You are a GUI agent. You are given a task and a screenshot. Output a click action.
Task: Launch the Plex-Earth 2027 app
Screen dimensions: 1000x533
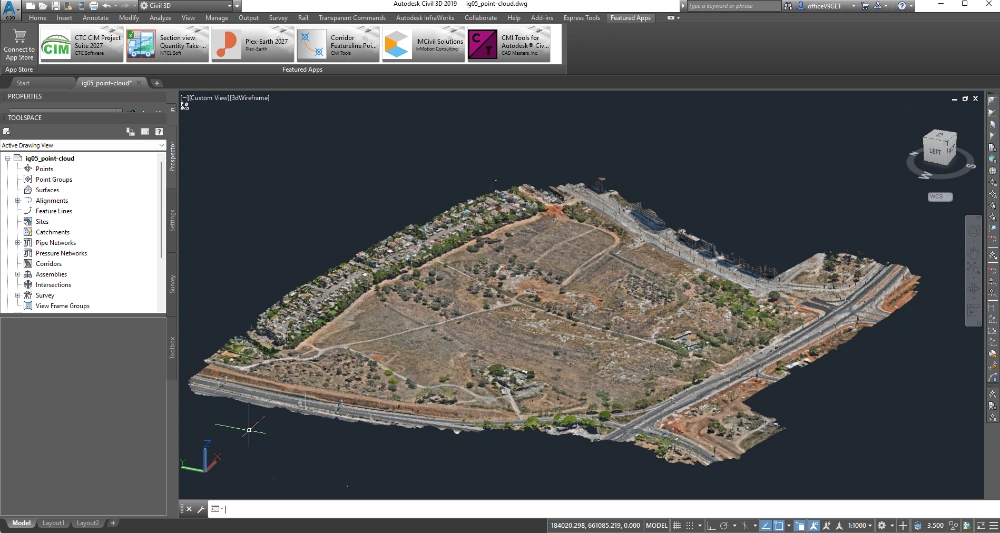pyautogui.click(x=253, y=45)
